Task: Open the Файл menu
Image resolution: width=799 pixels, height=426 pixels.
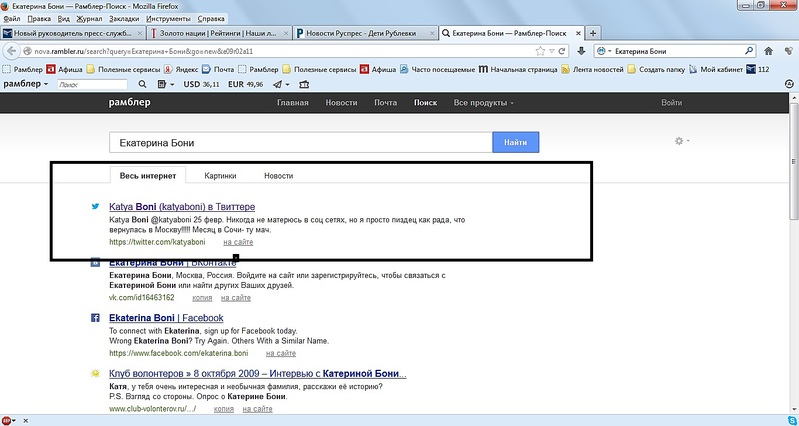Action: 12,19
